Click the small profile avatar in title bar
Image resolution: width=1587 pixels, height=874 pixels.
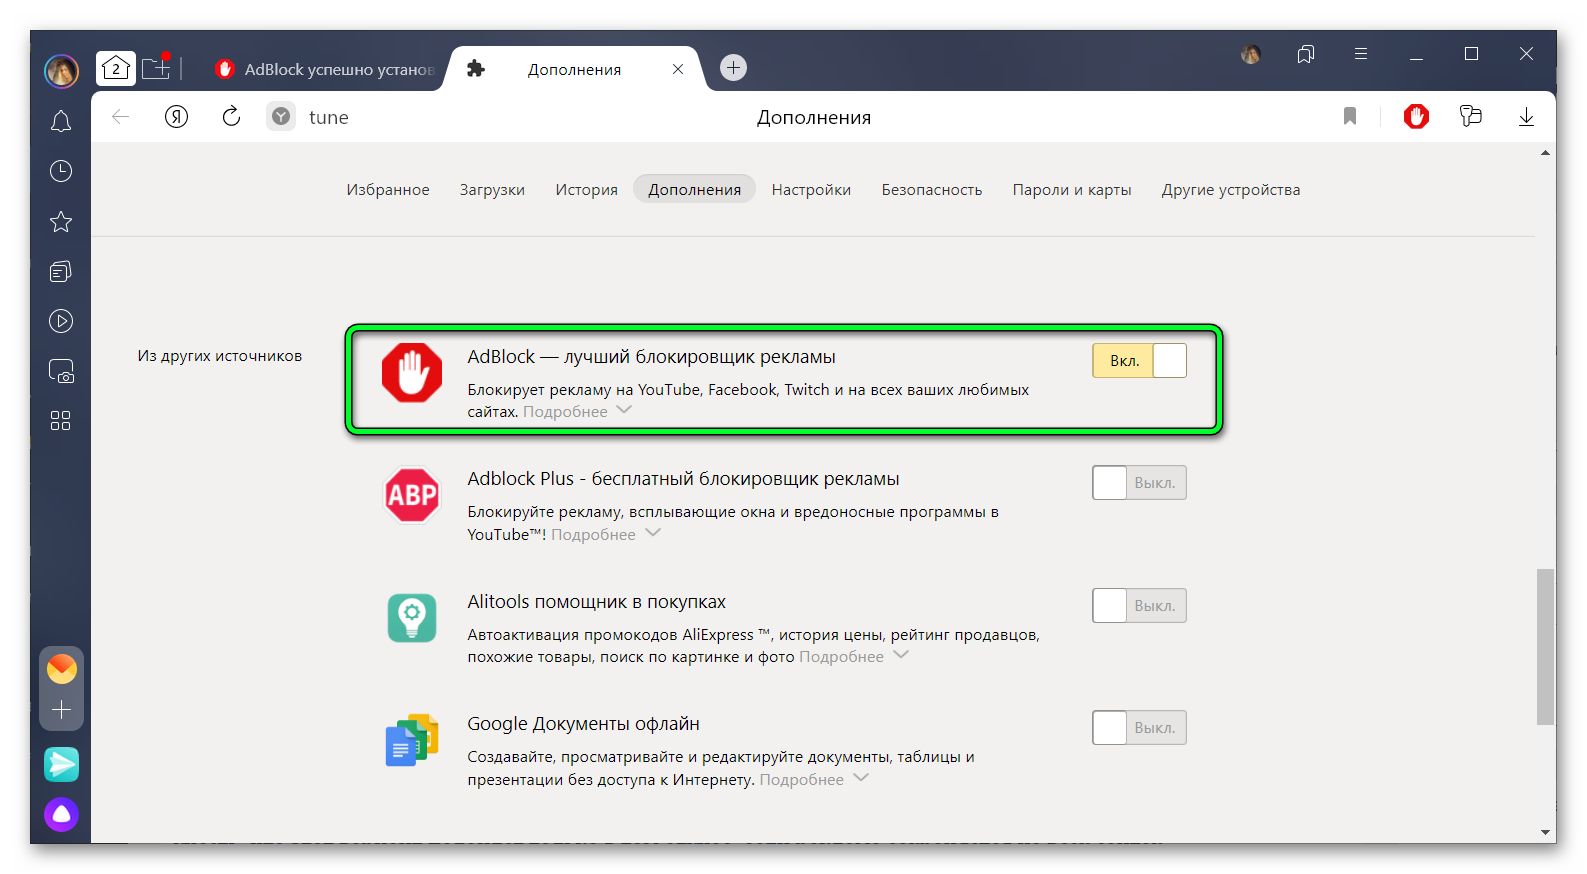tap(1251, 54)
